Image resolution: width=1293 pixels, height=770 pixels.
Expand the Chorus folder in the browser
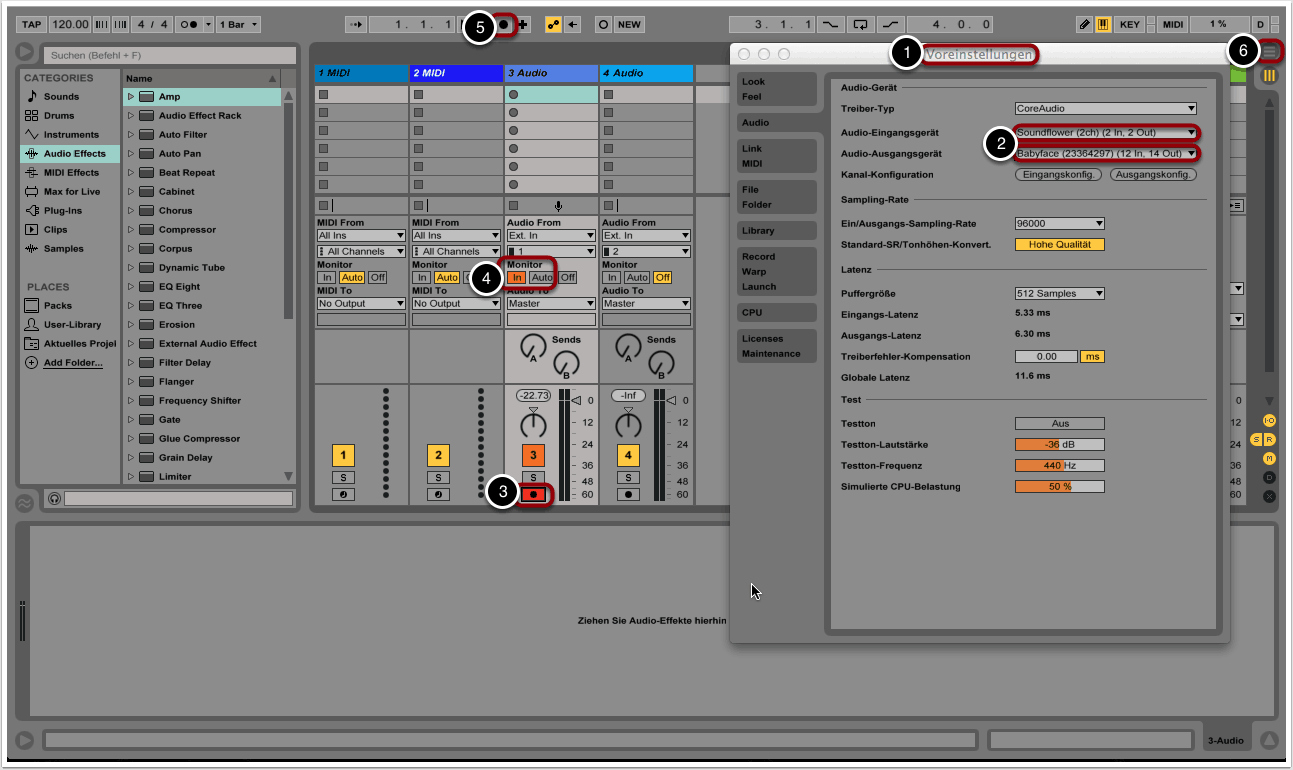[130, 211]
